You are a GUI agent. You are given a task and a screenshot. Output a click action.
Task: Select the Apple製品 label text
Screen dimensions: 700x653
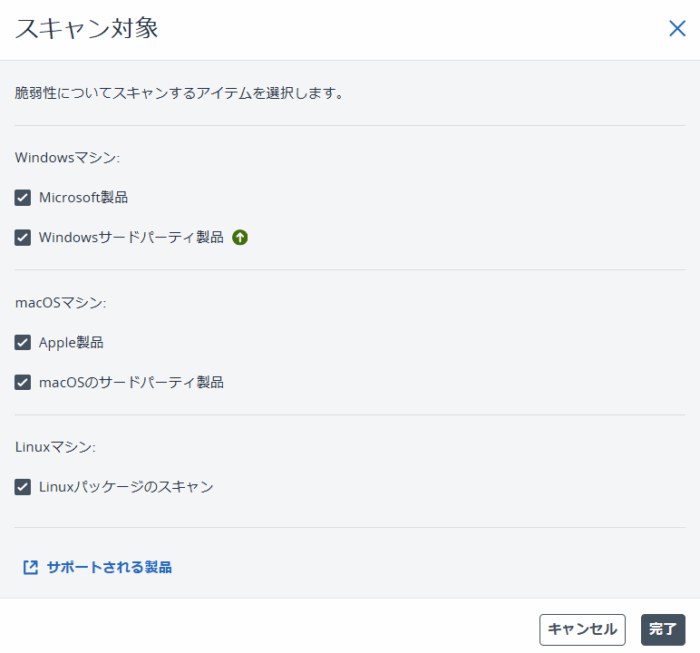pos(71,343)
